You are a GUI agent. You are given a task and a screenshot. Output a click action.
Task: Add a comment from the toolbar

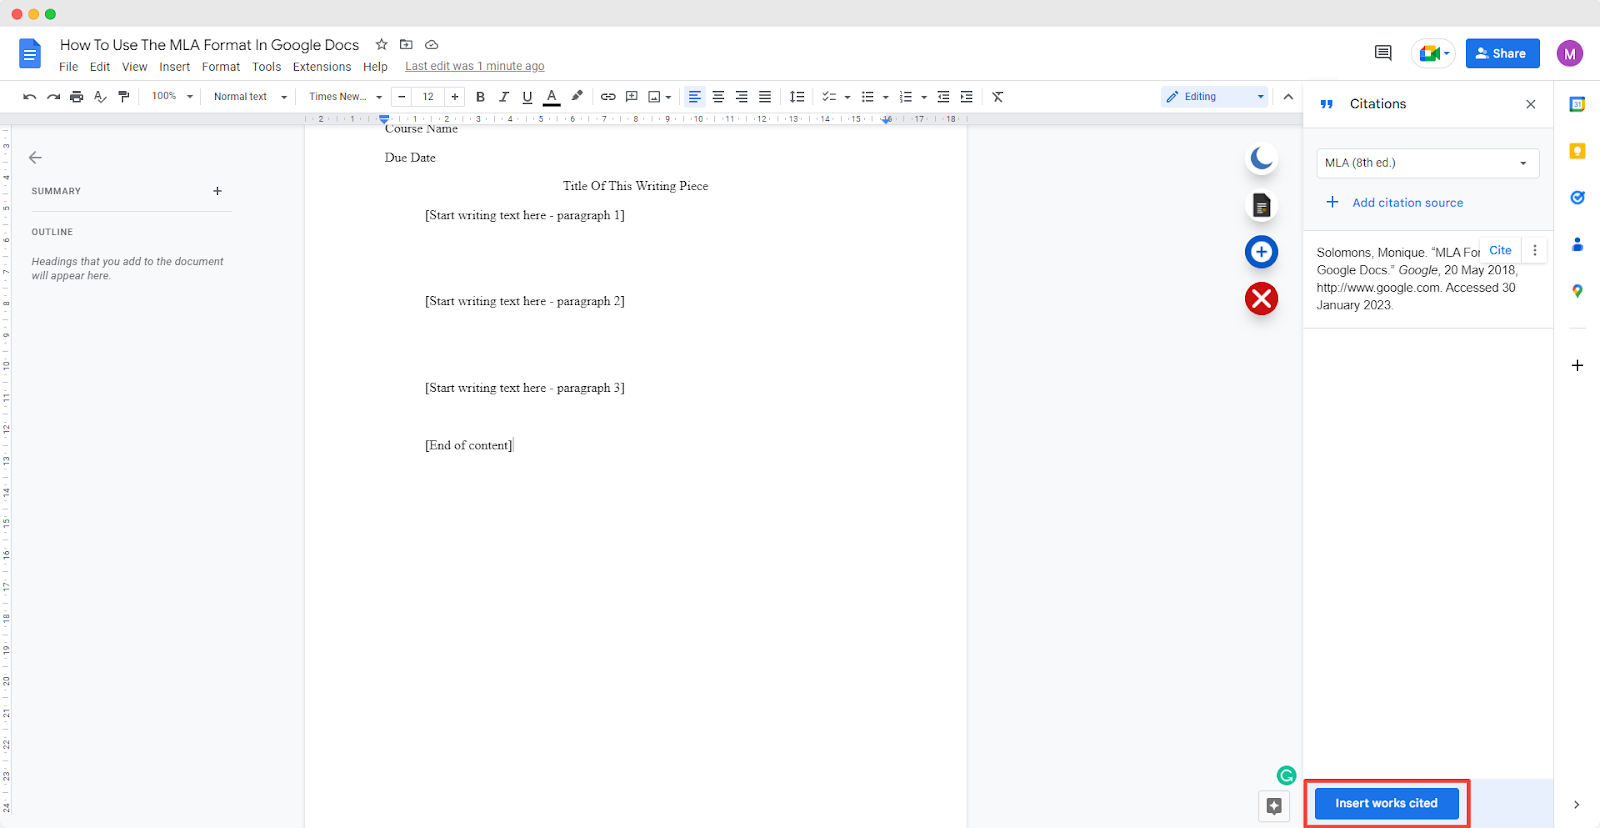tap(632, 97)
